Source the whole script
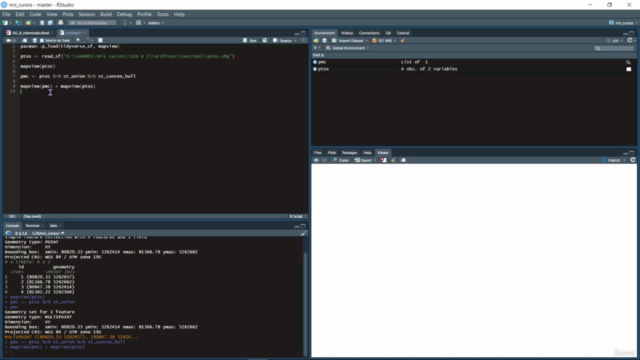This screenshot has height=360, width=640. (x=282, y=40)
